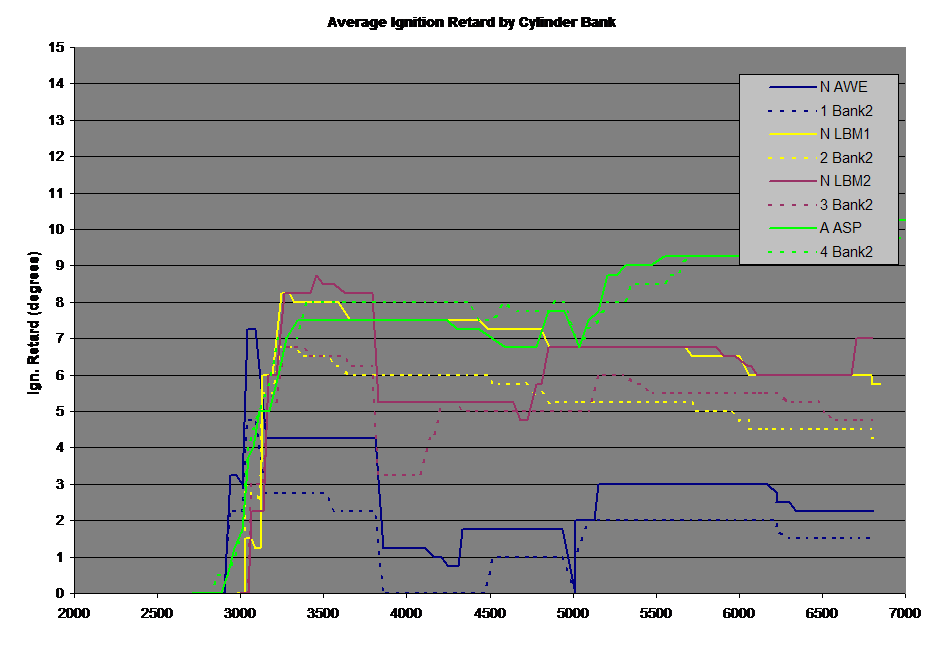Viewport: 943px width, 646px height.
Task: Choose the 4 Bank2 legend entry text
Action: pyautogui.click(x=846, y=252)
